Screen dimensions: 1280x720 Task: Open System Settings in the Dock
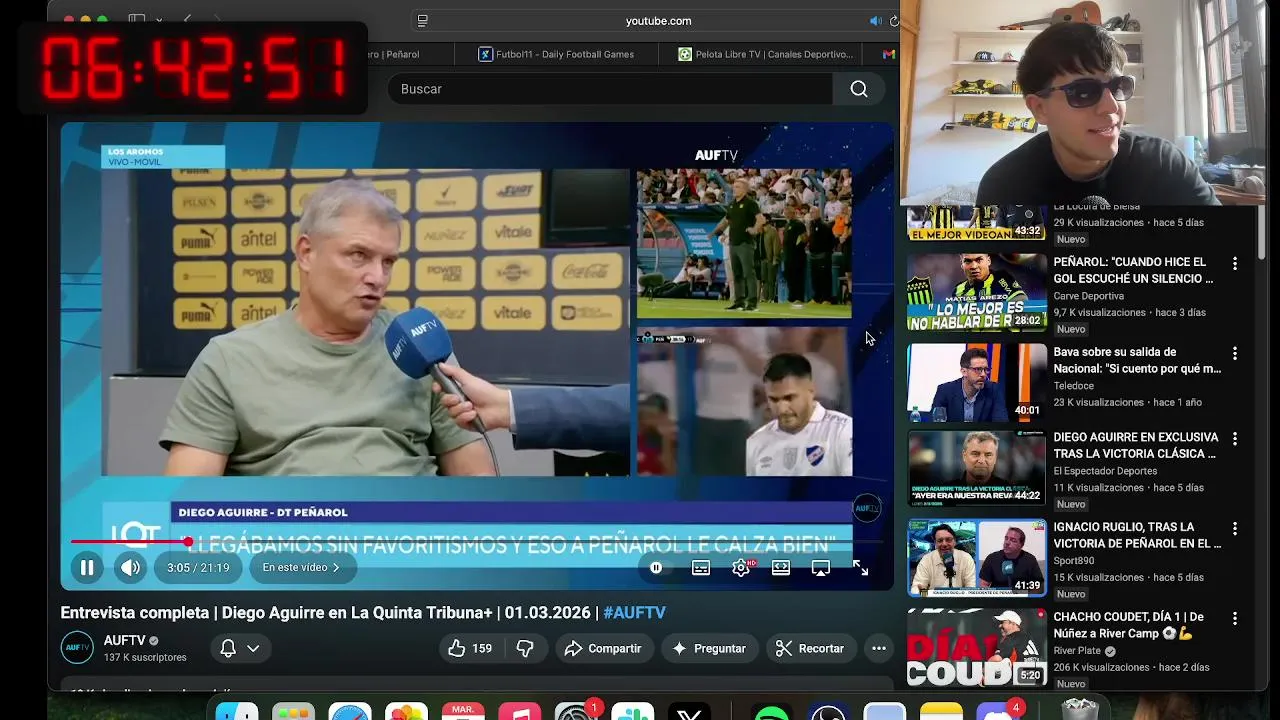577,711
